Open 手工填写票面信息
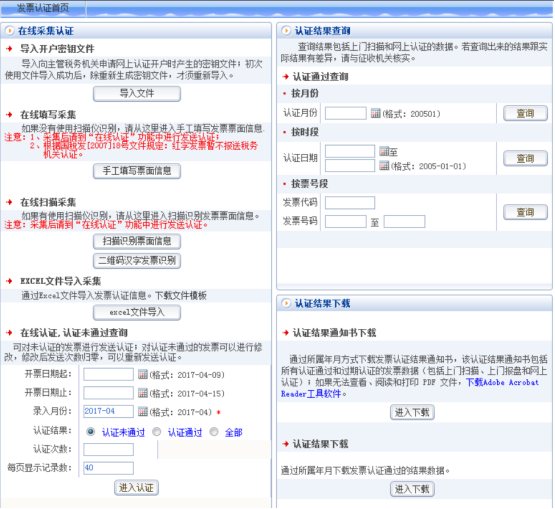 pyautogui.click(x=137, y=171)
